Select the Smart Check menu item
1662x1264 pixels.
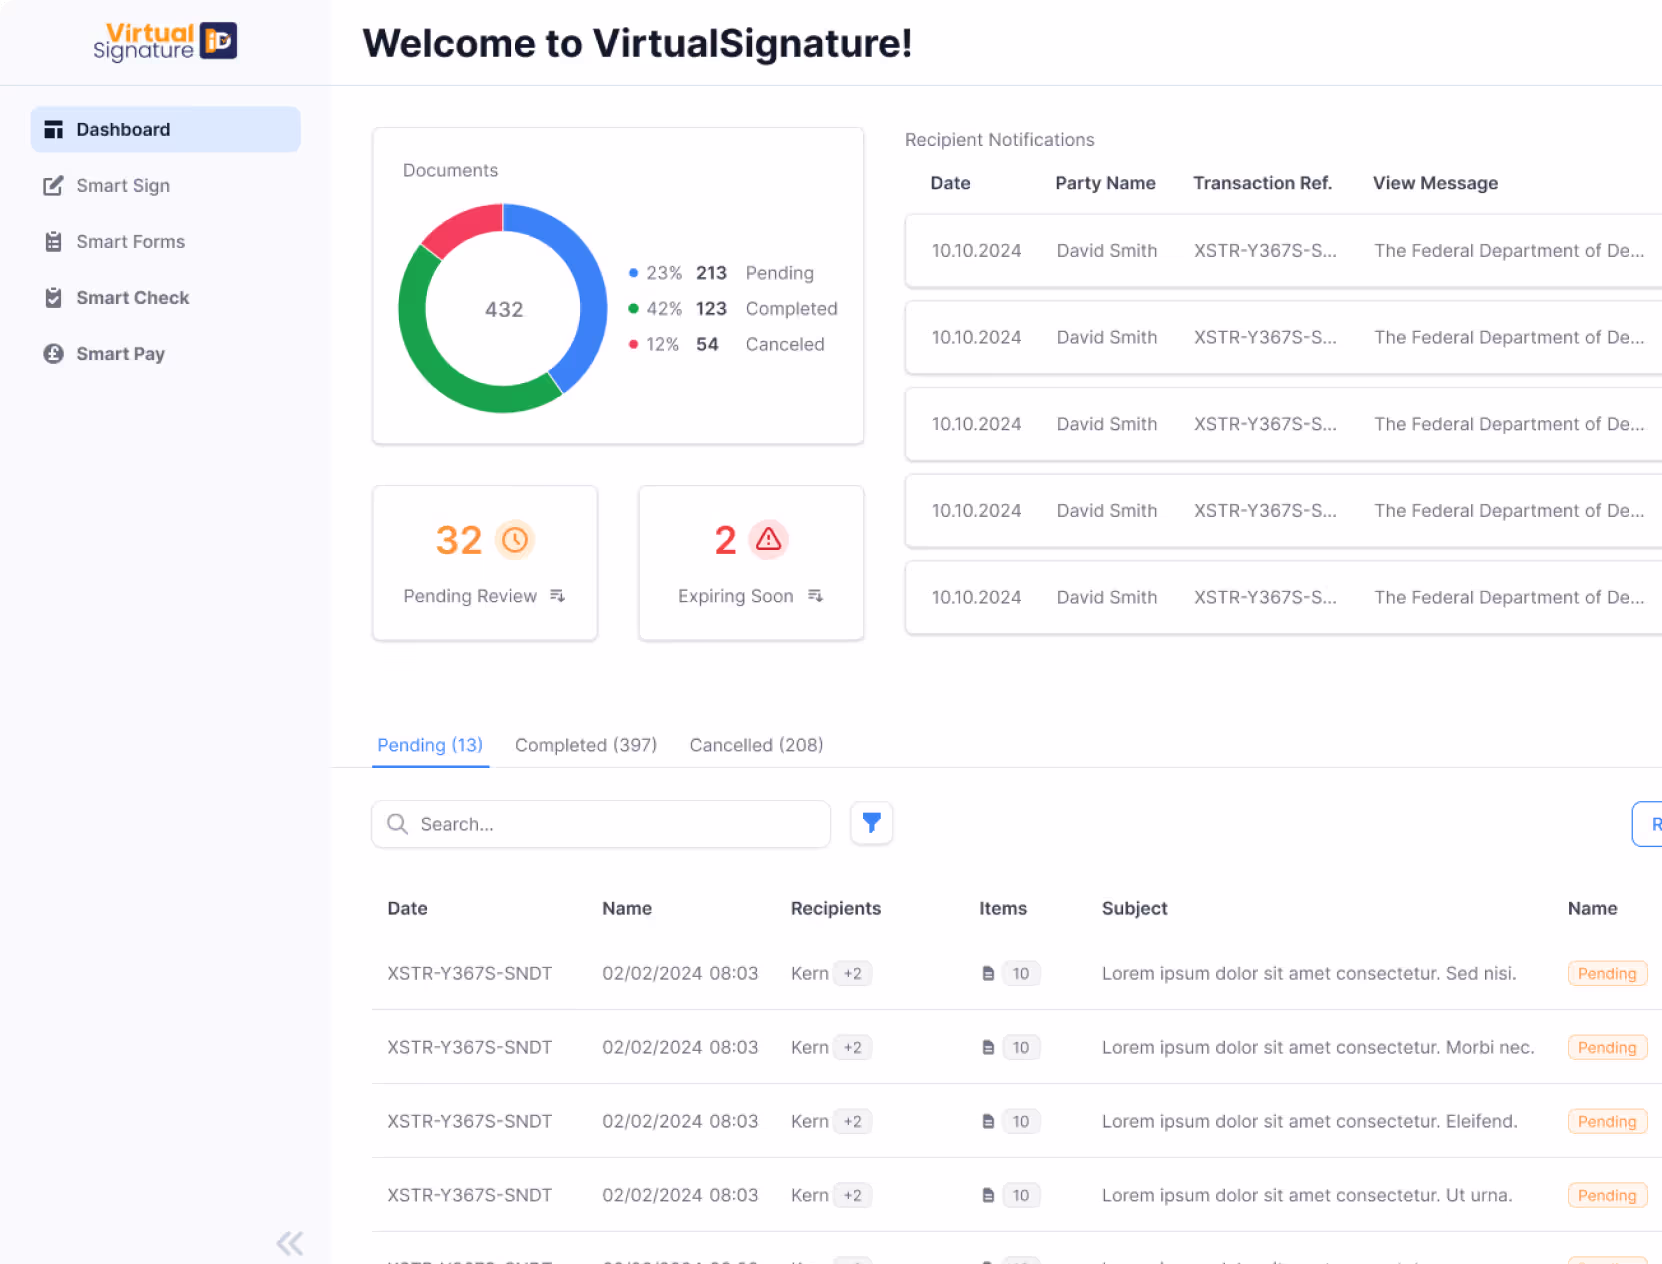pos(165,297)
